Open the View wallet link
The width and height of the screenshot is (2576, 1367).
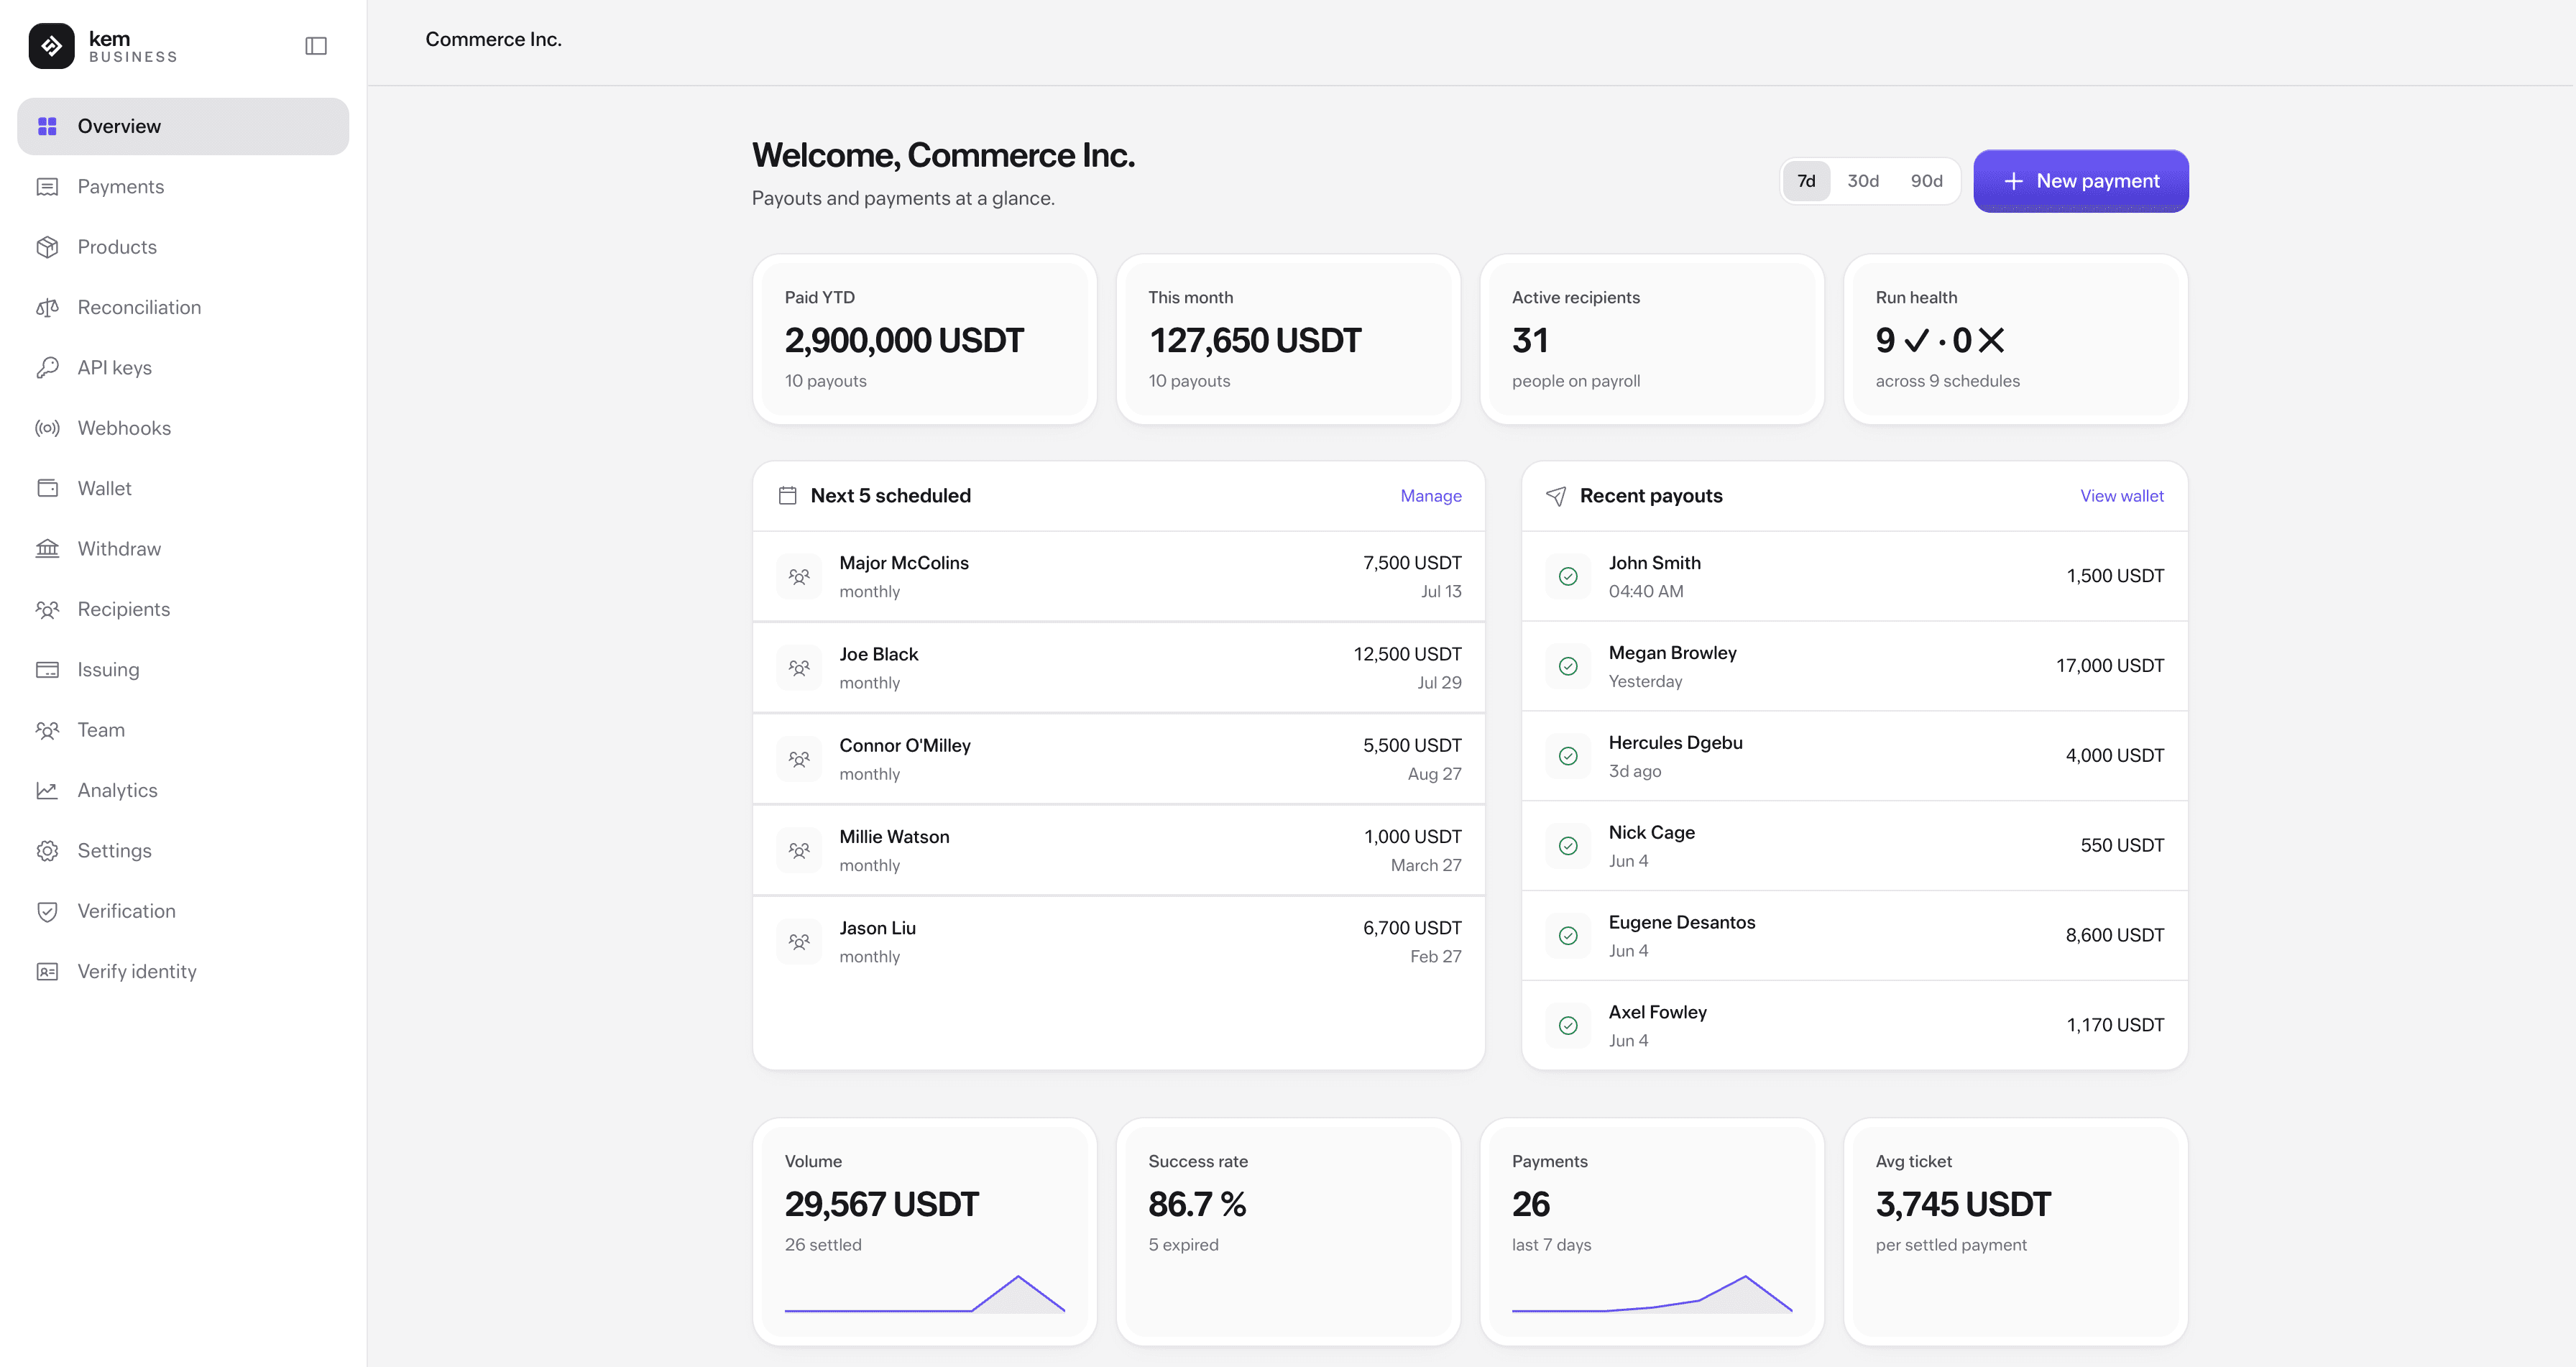[2121, 496]
